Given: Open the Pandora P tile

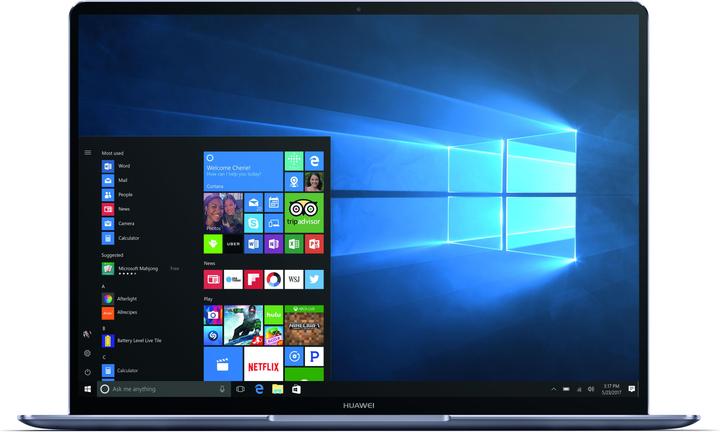Looking at the screenshot, I should [314, 356].
